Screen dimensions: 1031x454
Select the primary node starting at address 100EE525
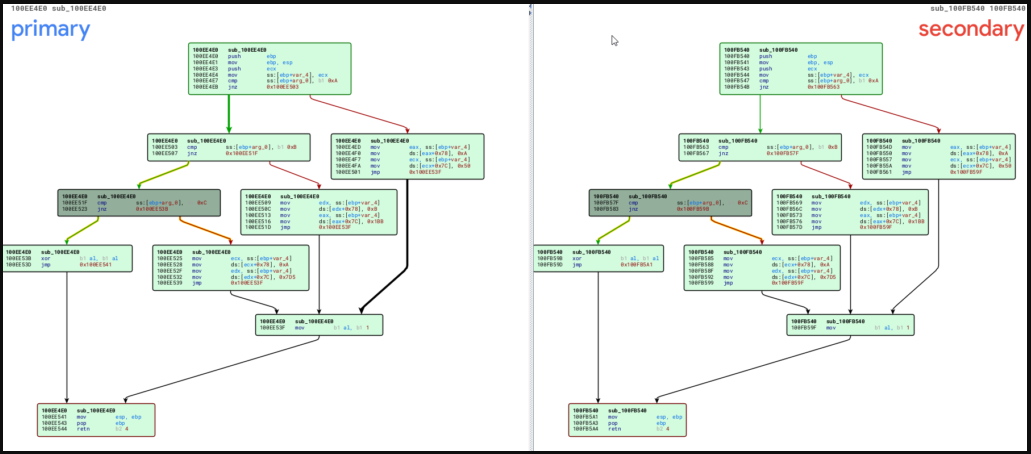231,268
